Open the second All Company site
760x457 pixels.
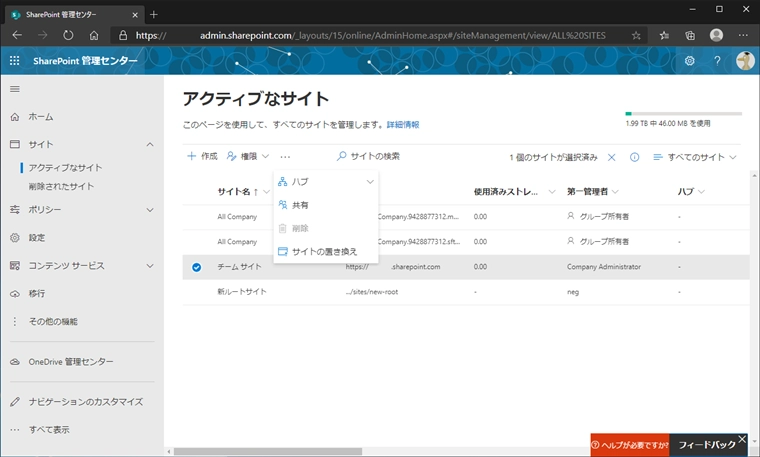[x=237, y=242]
